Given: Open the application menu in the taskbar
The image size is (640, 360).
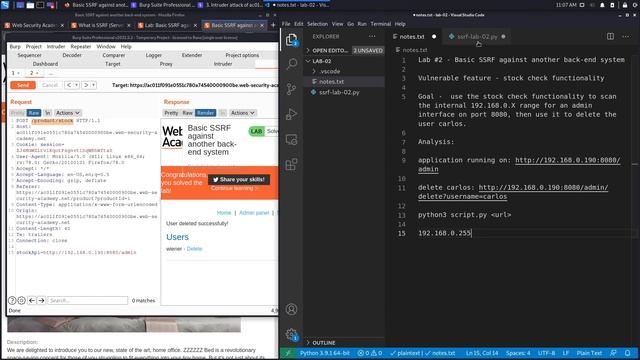Looking at the screenshot, I should 5,5.
